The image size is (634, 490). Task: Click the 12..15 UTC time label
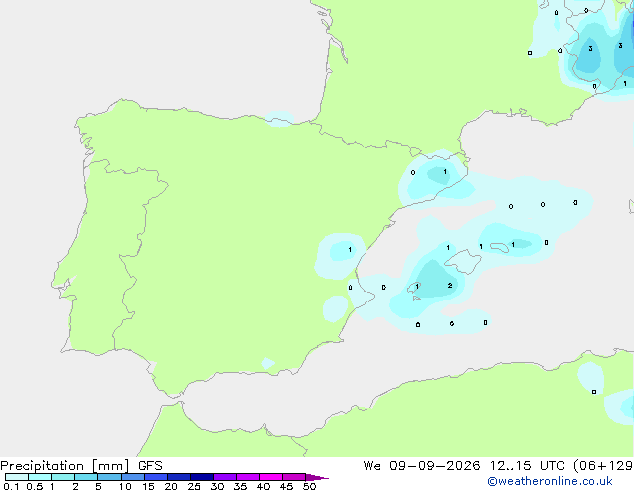click(x=511, y=466)
